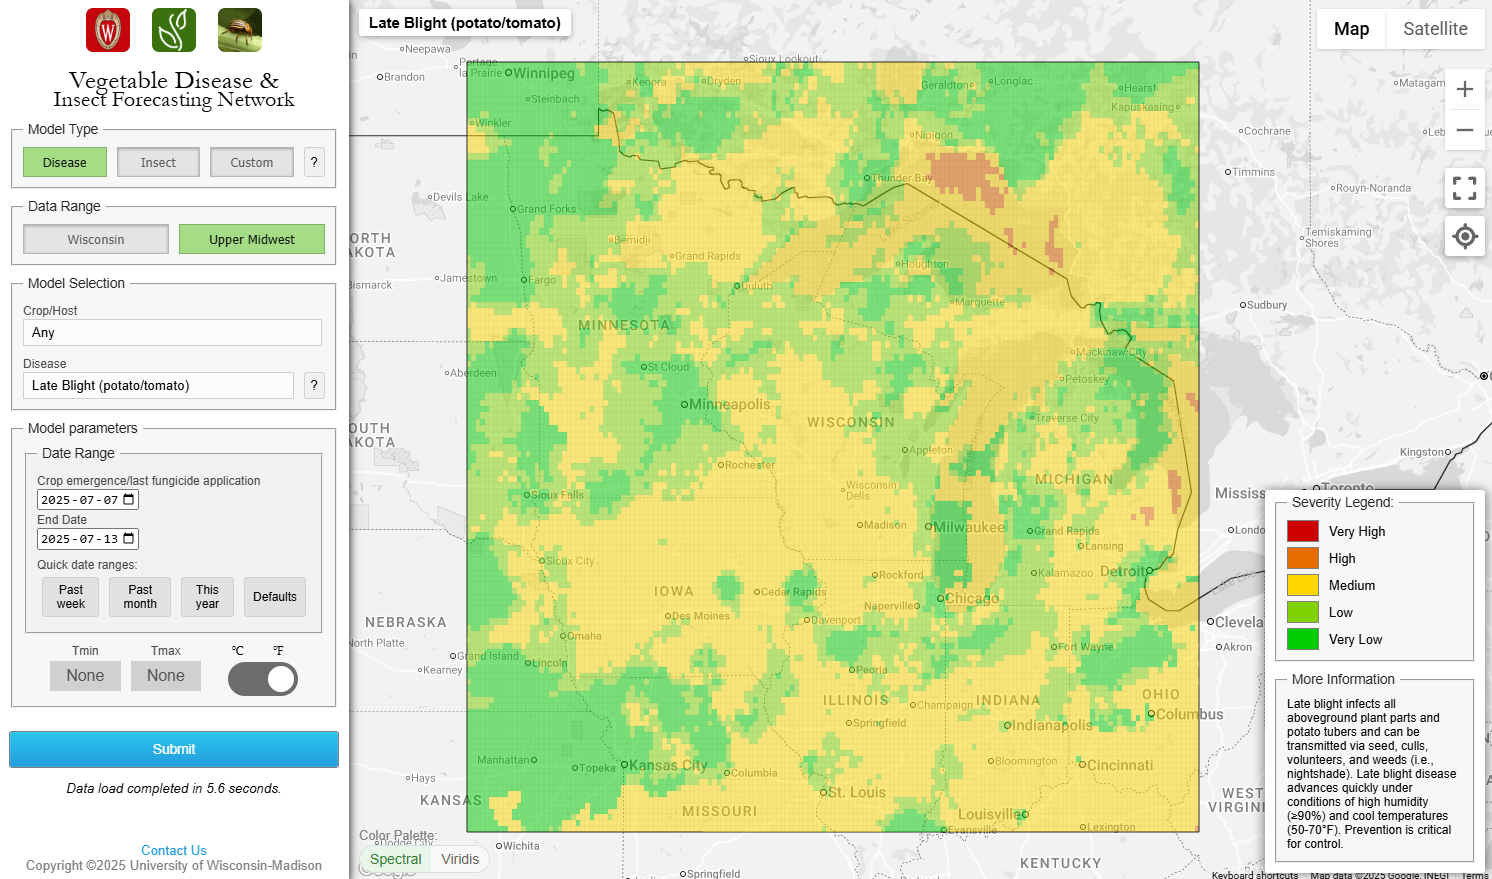Open the Crop/Host dropdown

172,332
